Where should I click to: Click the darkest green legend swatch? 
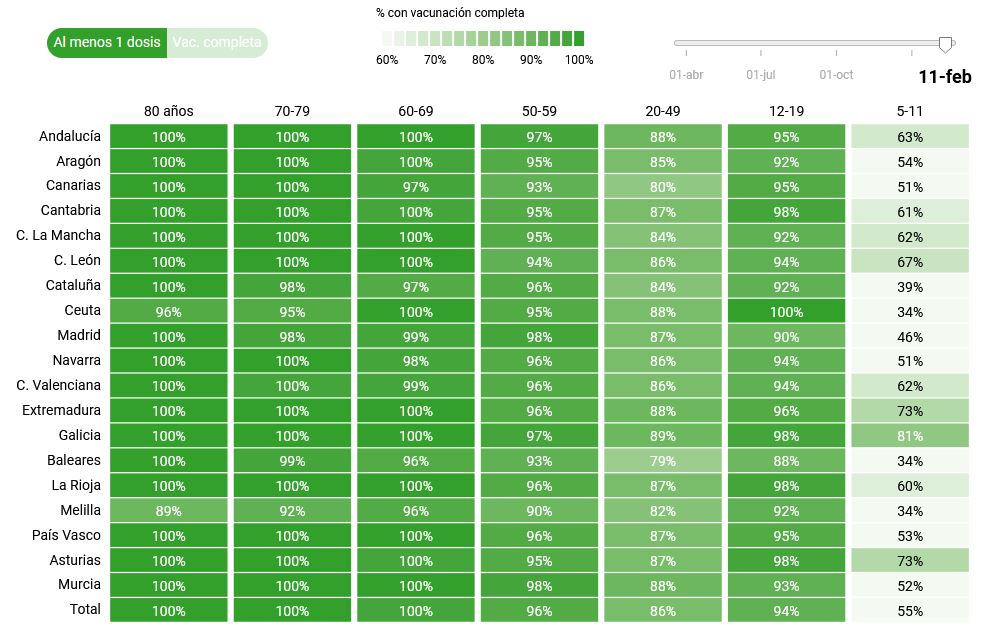579,39
